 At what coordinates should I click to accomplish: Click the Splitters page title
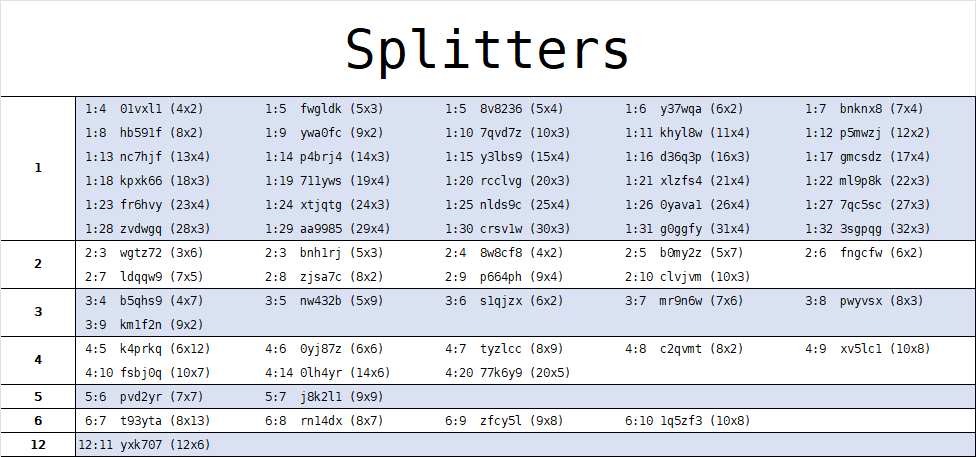488,49
